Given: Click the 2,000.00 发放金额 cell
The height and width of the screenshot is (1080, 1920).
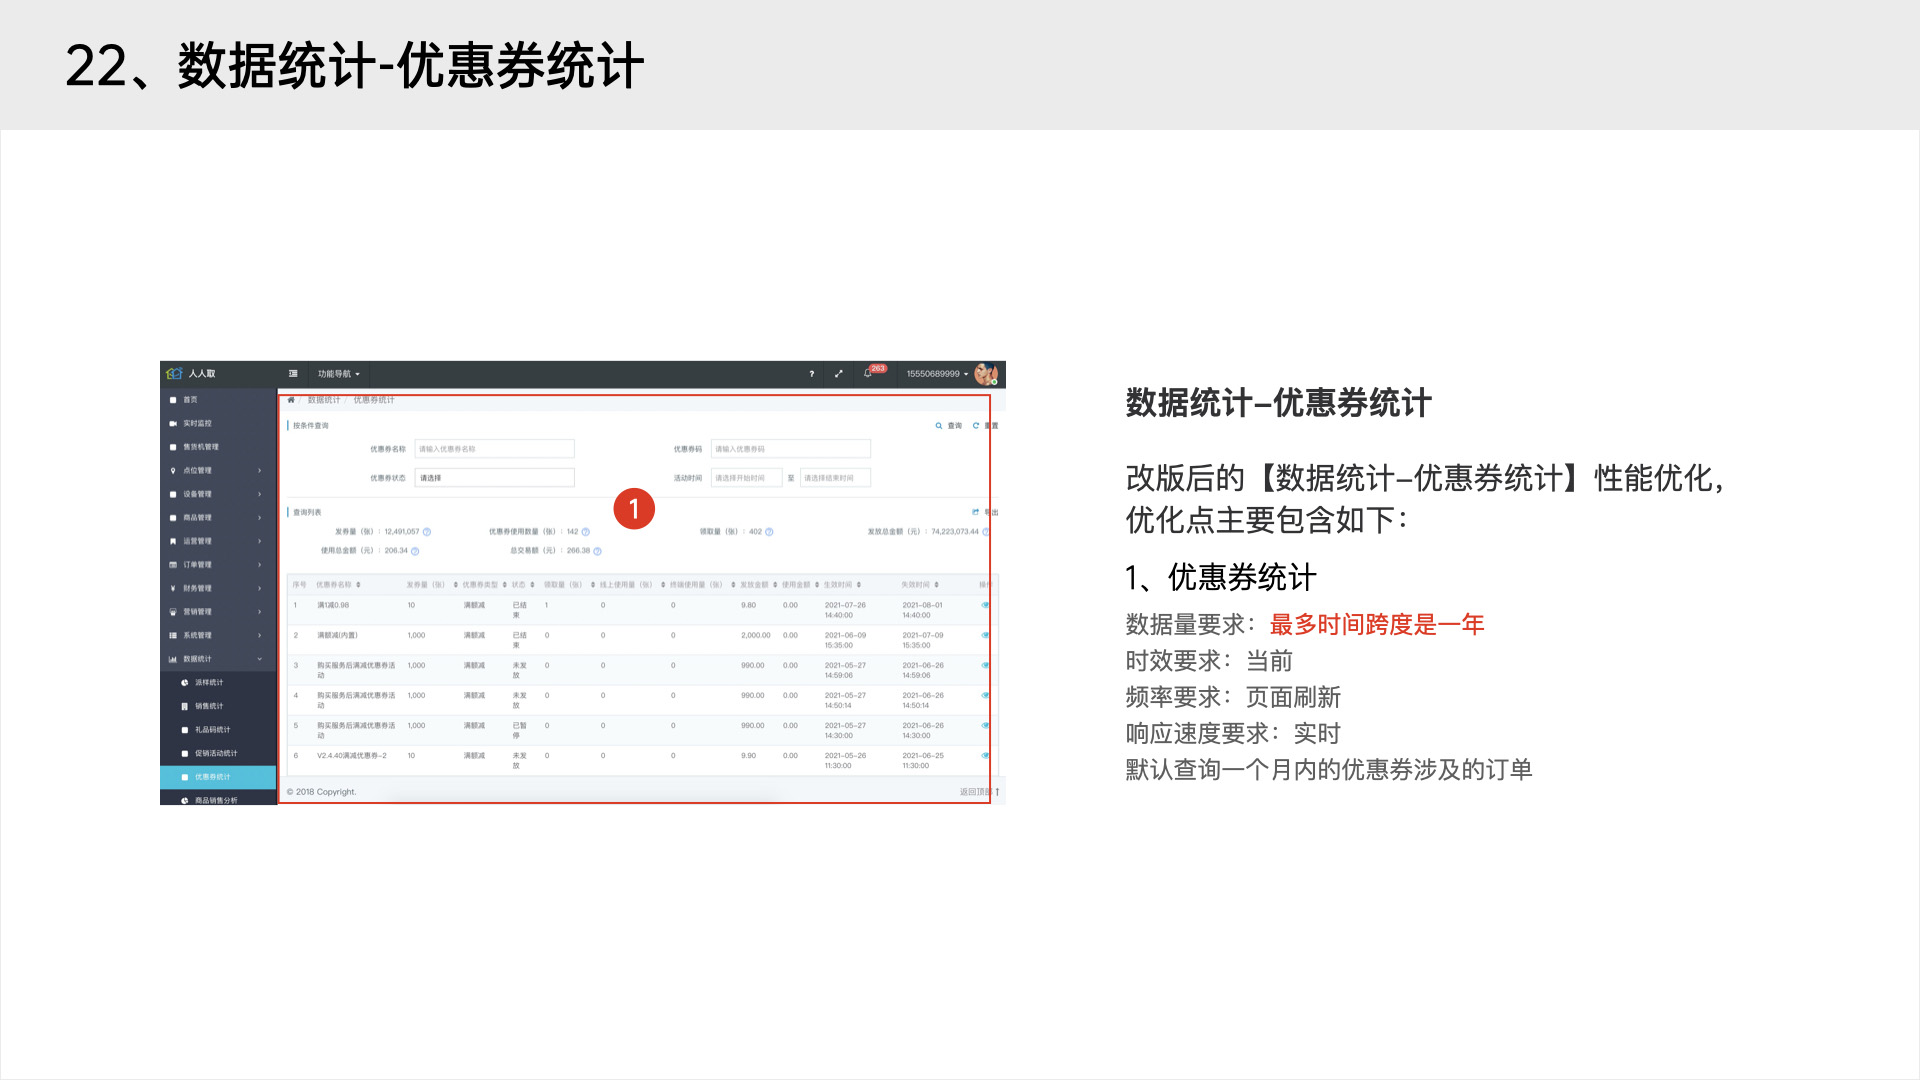Looking at the screenshot, I should tap(756, 635).
